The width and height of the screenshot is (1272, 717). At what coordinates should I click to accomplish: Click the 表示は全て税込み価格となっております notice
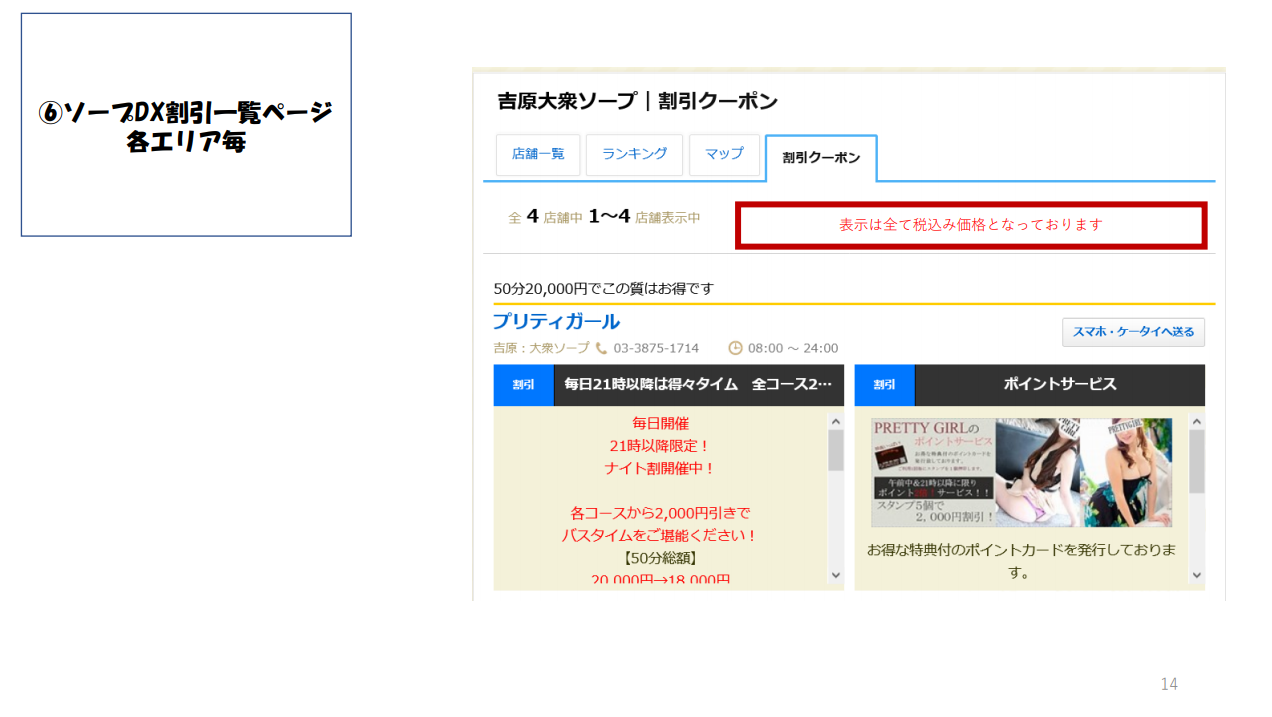[x=971, y=225]
